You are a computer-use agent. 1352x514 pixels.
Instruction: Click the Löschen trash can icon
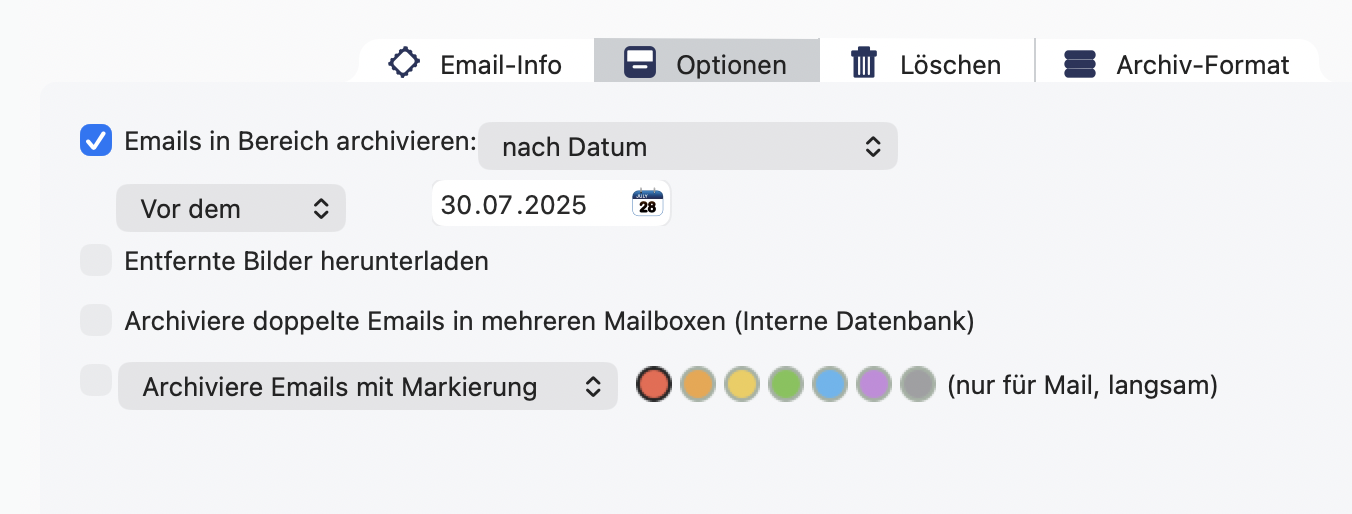coord(864,63)
